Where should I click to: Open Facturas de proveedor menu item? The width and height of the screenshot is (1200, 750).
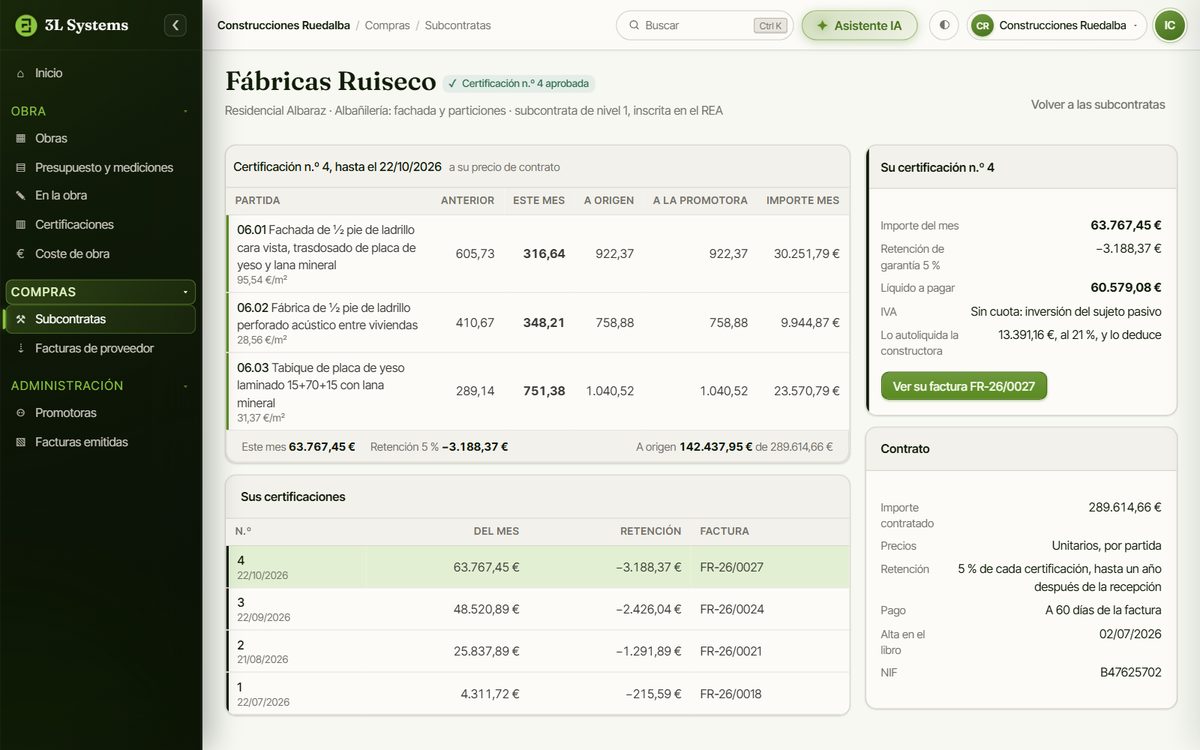coord(100,348)
